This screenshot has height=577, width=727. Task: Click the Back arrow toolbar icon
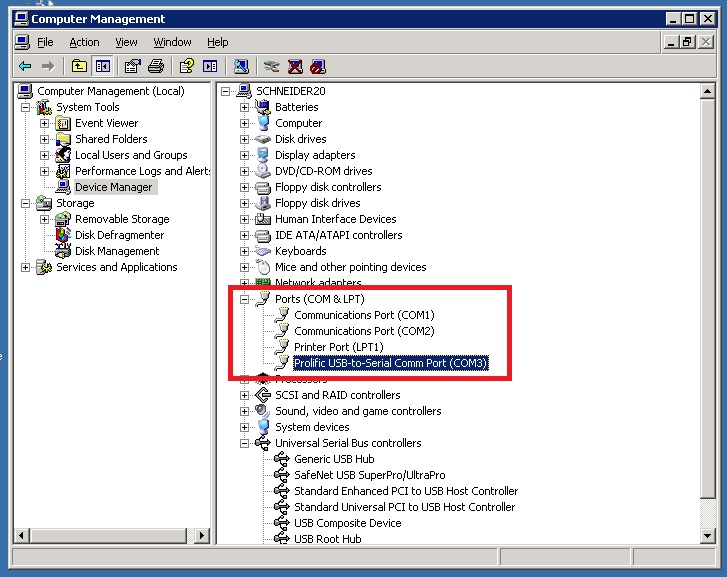(x=25, y=67)
